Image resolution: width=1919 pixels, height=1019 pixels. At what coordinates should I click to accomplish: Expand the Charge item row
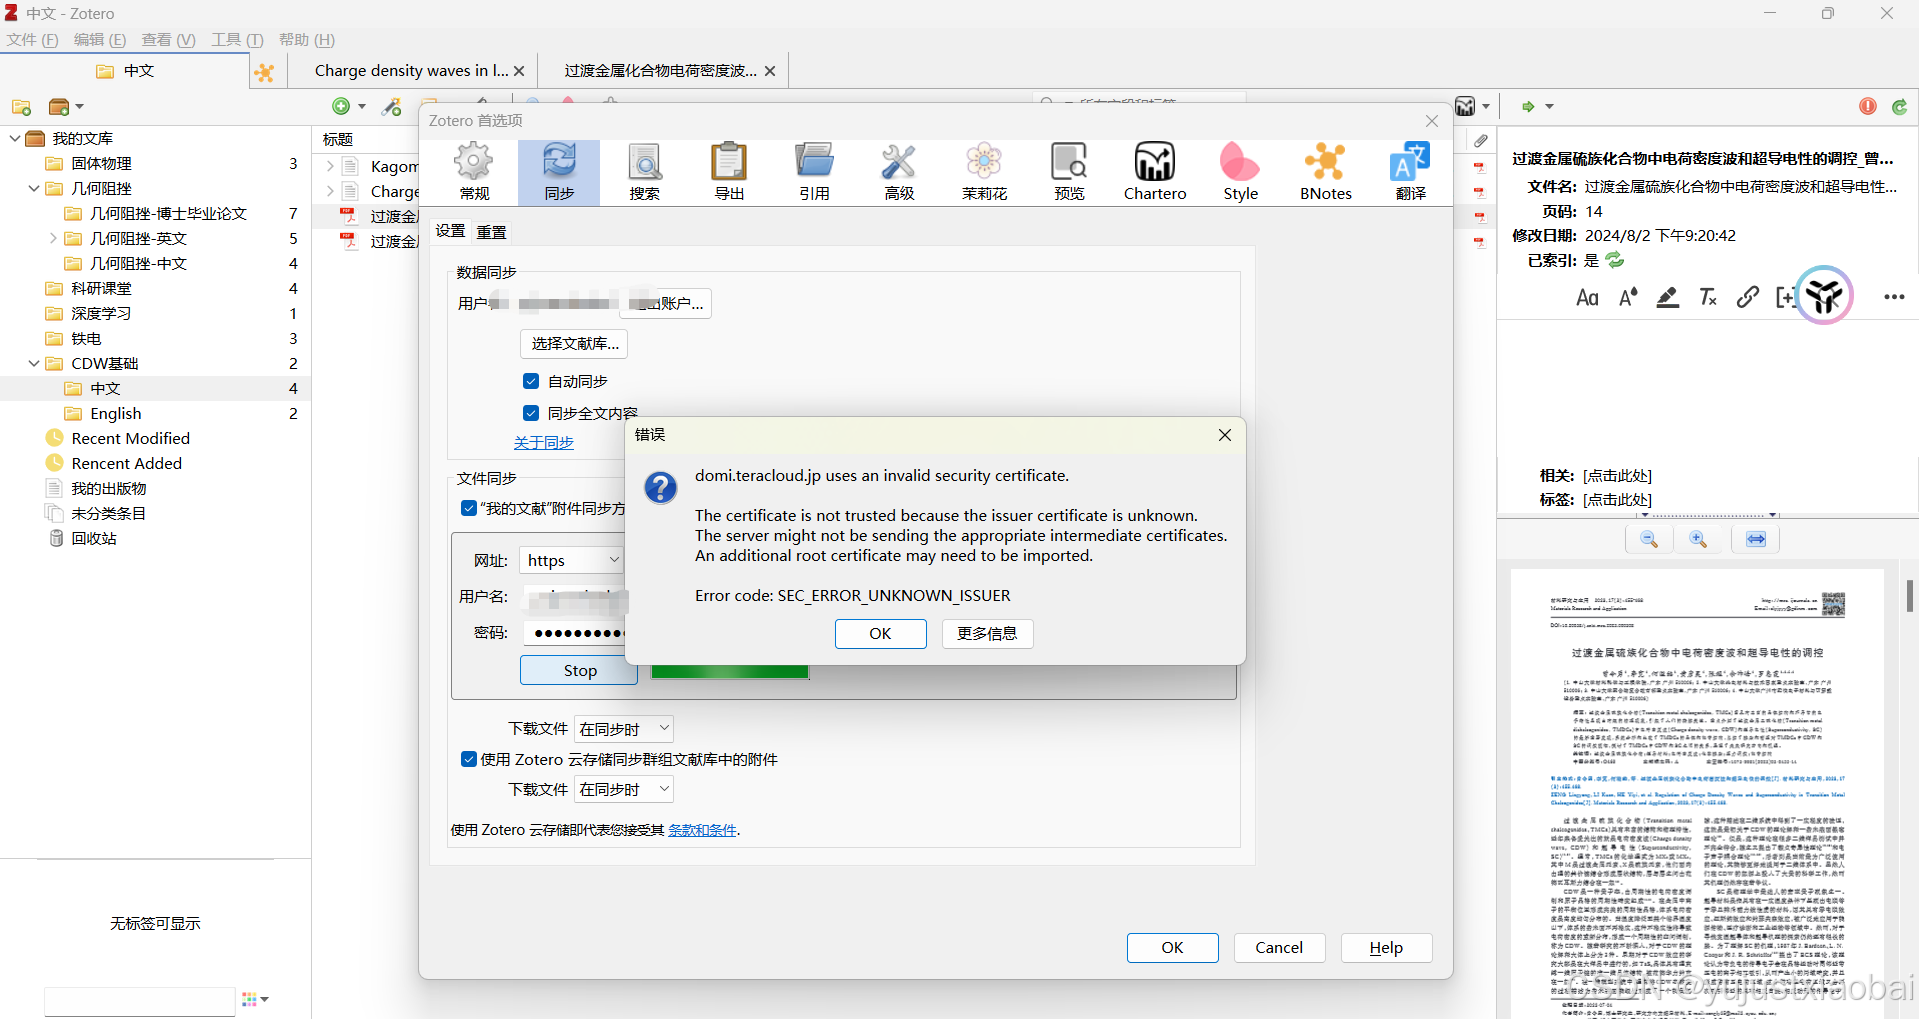click(x=330, y=191)
